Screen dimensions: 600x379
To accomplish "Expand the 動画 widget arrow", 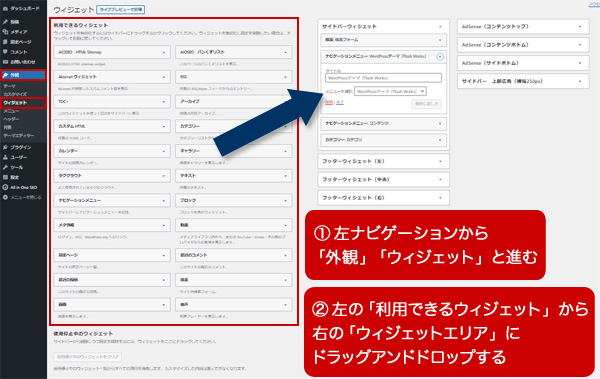I will tap(285, 225).
